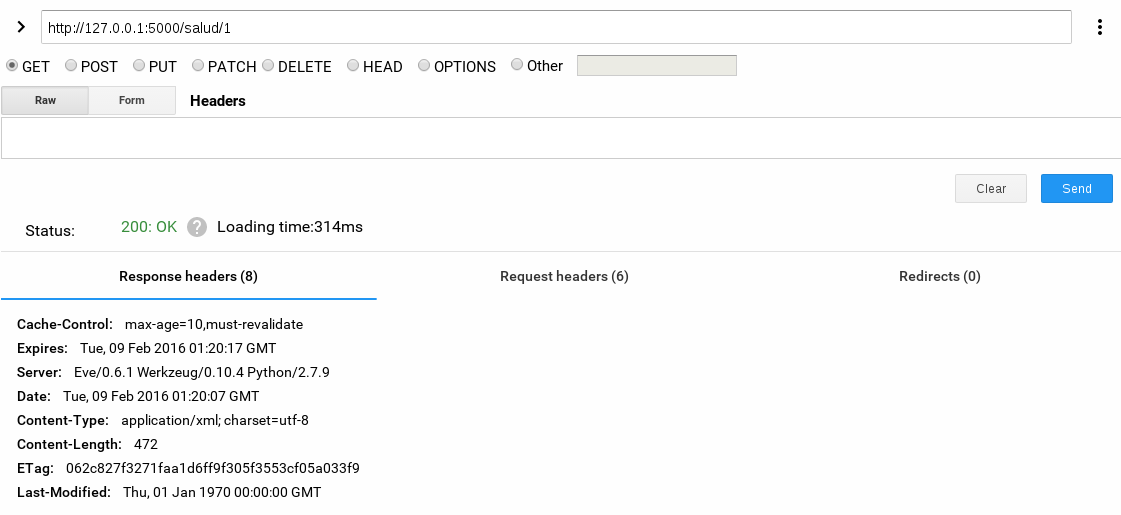The width and height of the screenshot is (1121, 515).
Task: Click inside the headers text area
Action: tap(560, 138)
